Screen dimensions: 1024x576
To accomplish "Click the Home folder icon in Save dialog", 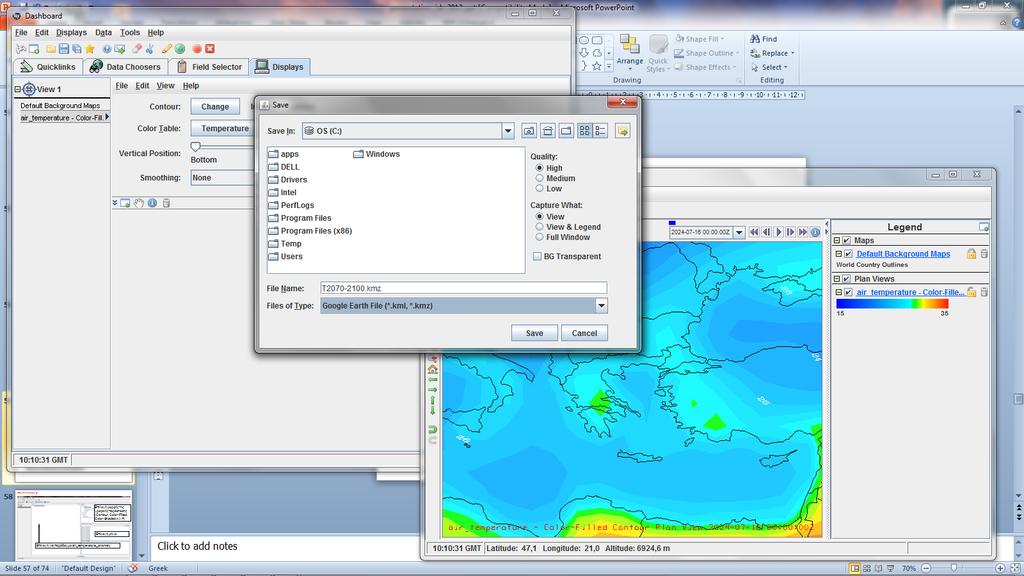I will pos(548,131).
